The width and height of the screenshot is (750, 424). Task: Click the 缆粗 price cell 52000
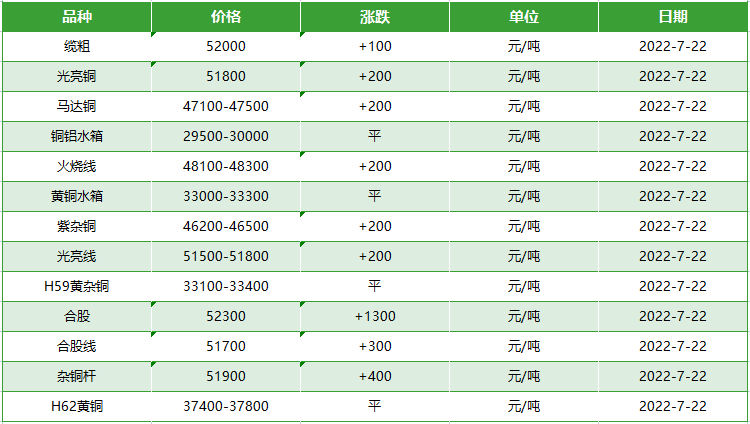point(226,46)
